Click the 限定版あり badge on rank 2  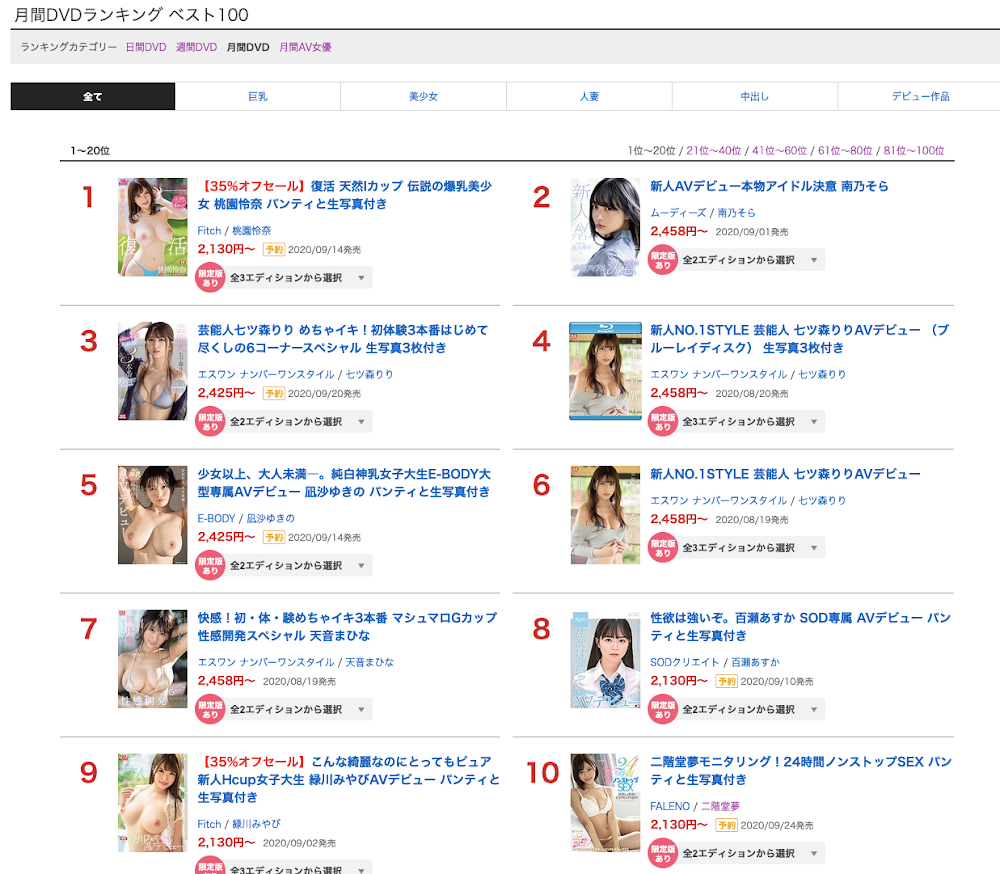(x=663, y=260)
